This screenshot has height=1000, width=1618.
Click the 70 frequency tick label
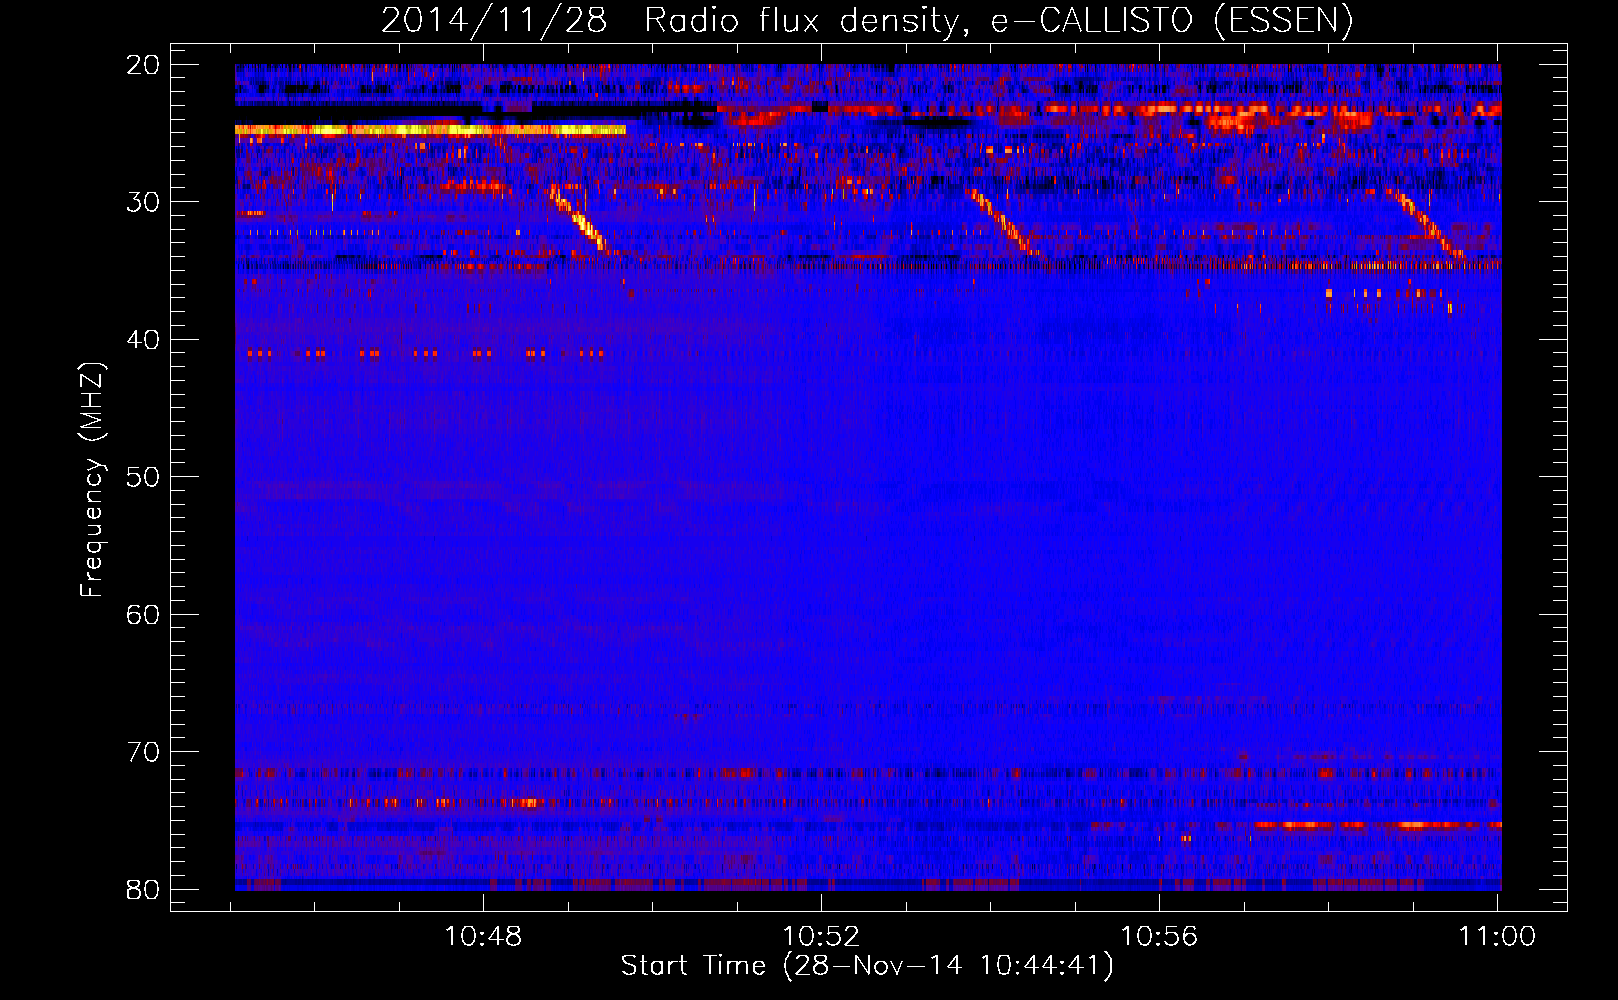point(144,752)
